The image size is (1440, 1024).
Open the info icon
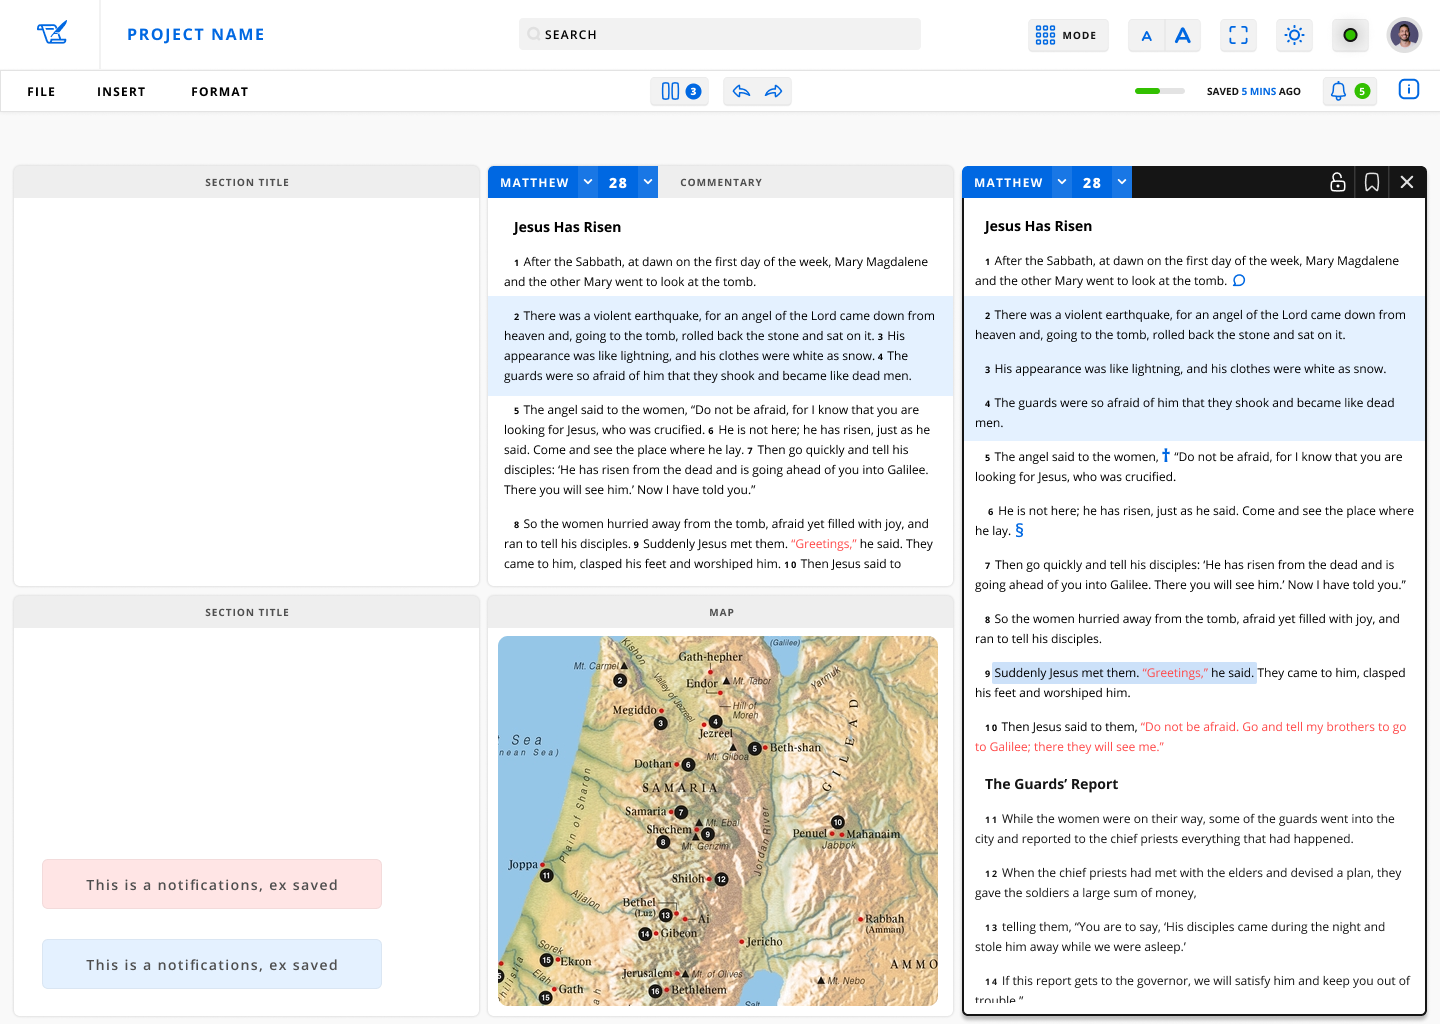(1409, 90)
